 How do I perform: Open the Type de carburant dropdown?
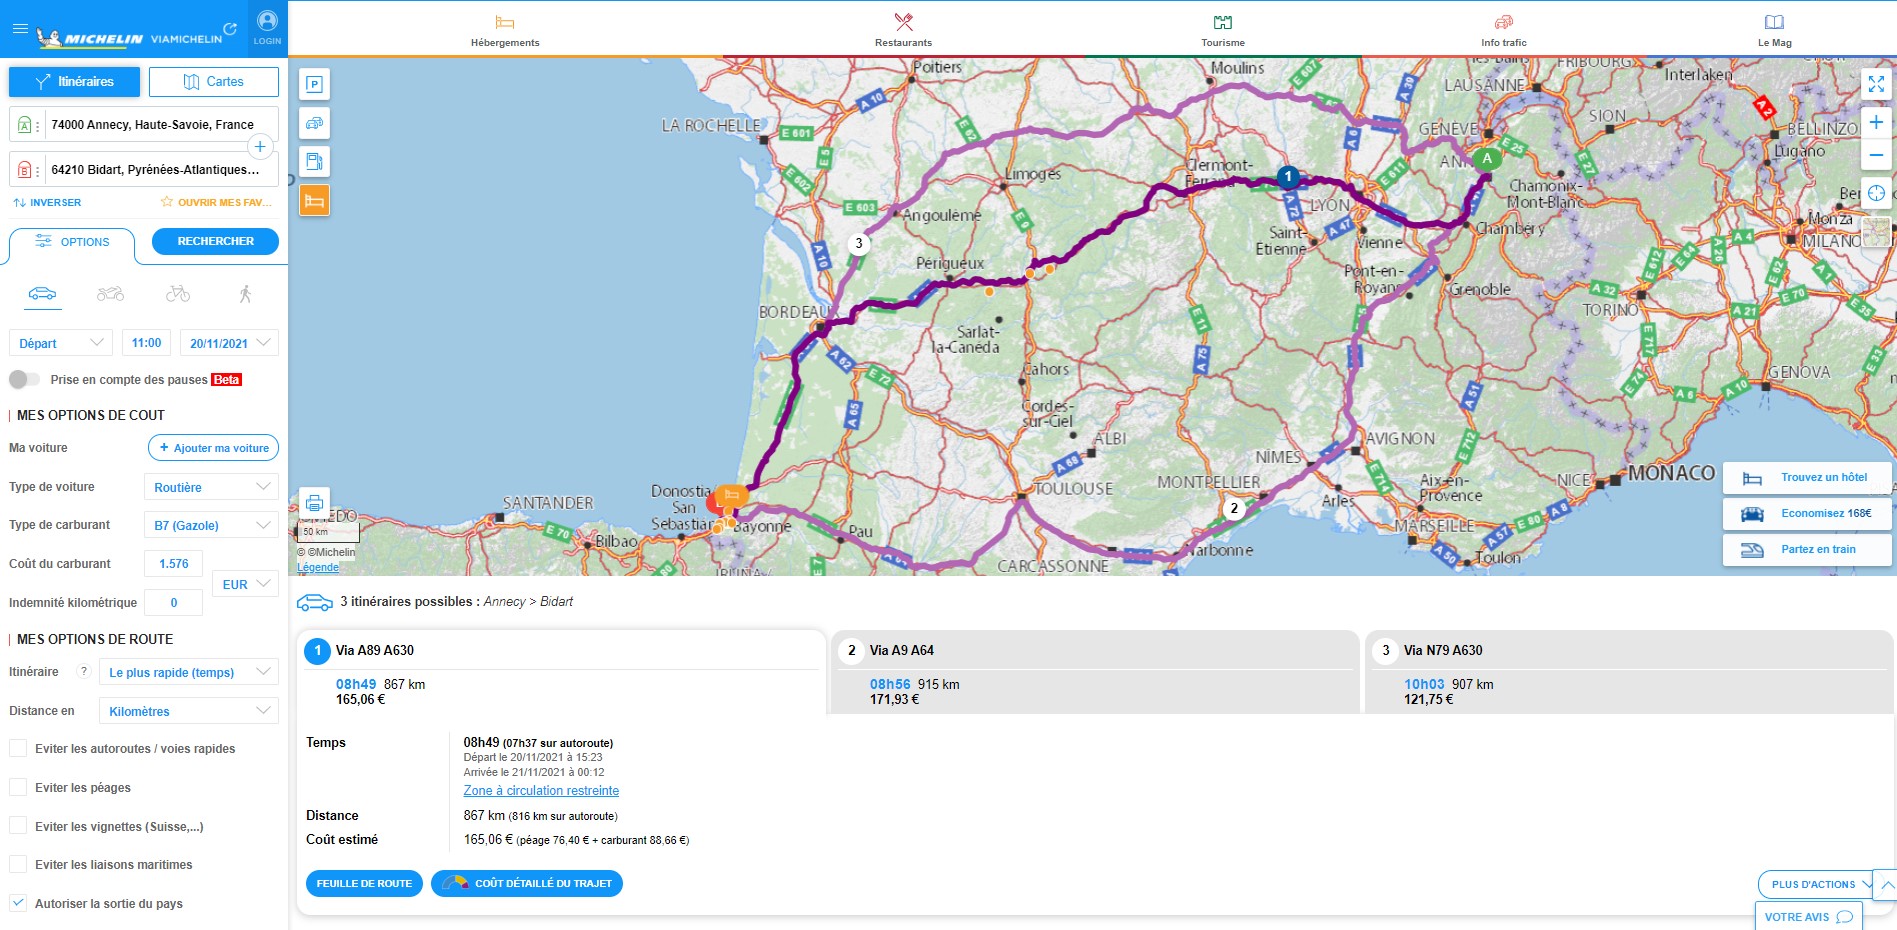pyautogui.click(x=211, y=525)
